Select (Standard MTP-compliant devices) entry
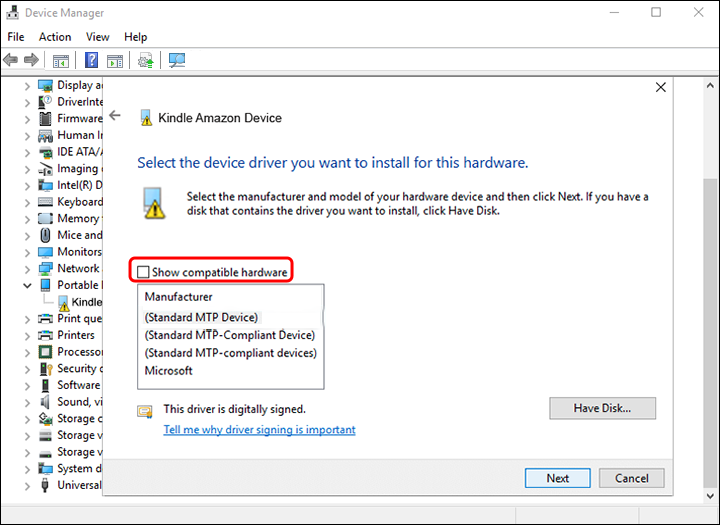Image resolution: width=720 pixels, height=525 pixels. [231, 353]
